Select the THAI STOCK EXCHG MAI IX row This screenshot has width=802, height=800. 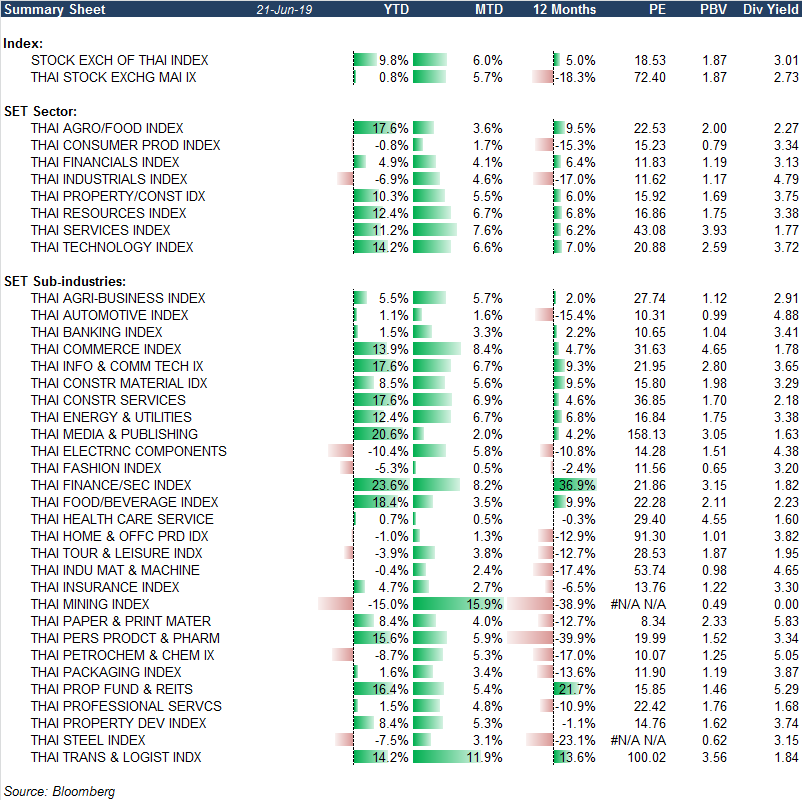pyautogui.click(x=401, y=77)
